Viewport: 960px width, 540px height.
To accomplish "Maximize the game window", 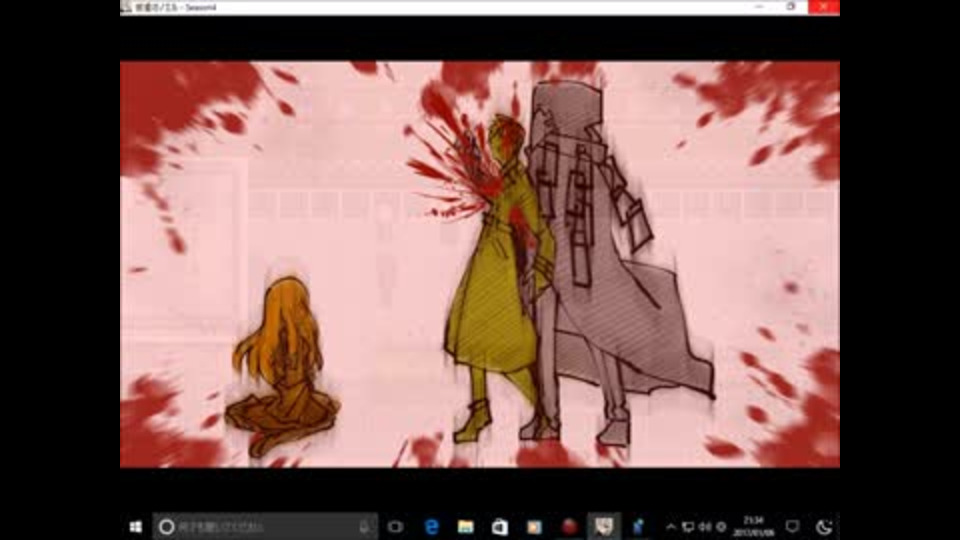I will tap(791, 7).
